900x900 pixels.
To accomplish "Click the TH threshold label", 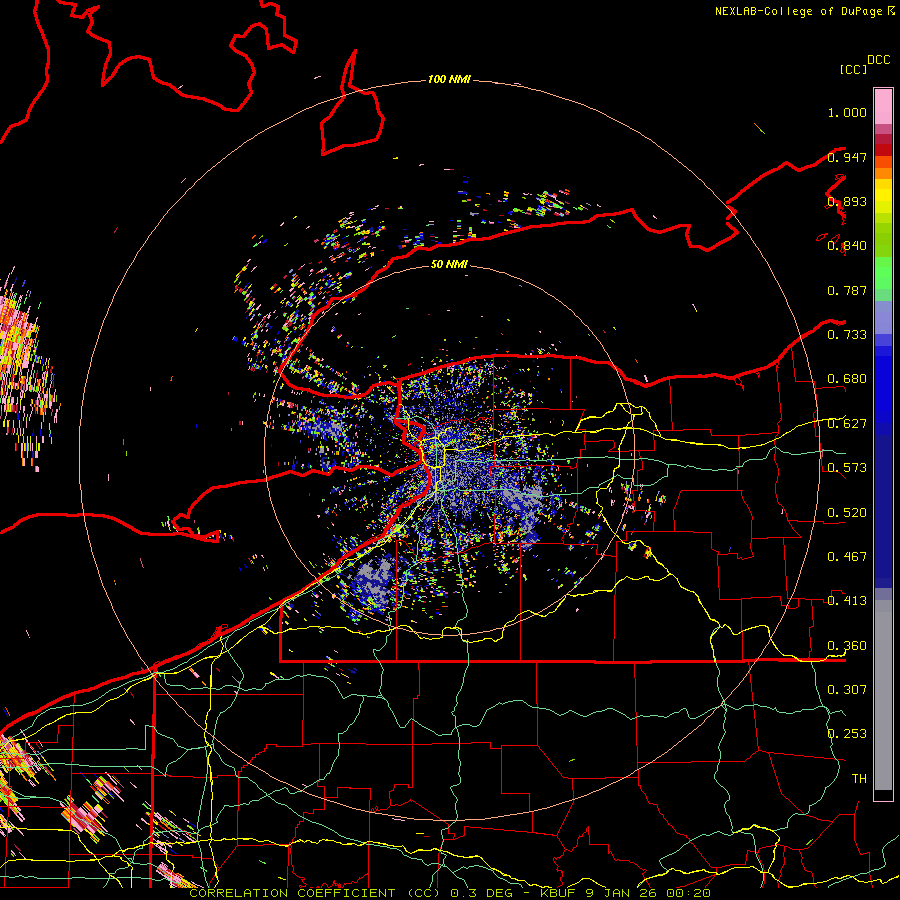I will (x=859, y=779).
